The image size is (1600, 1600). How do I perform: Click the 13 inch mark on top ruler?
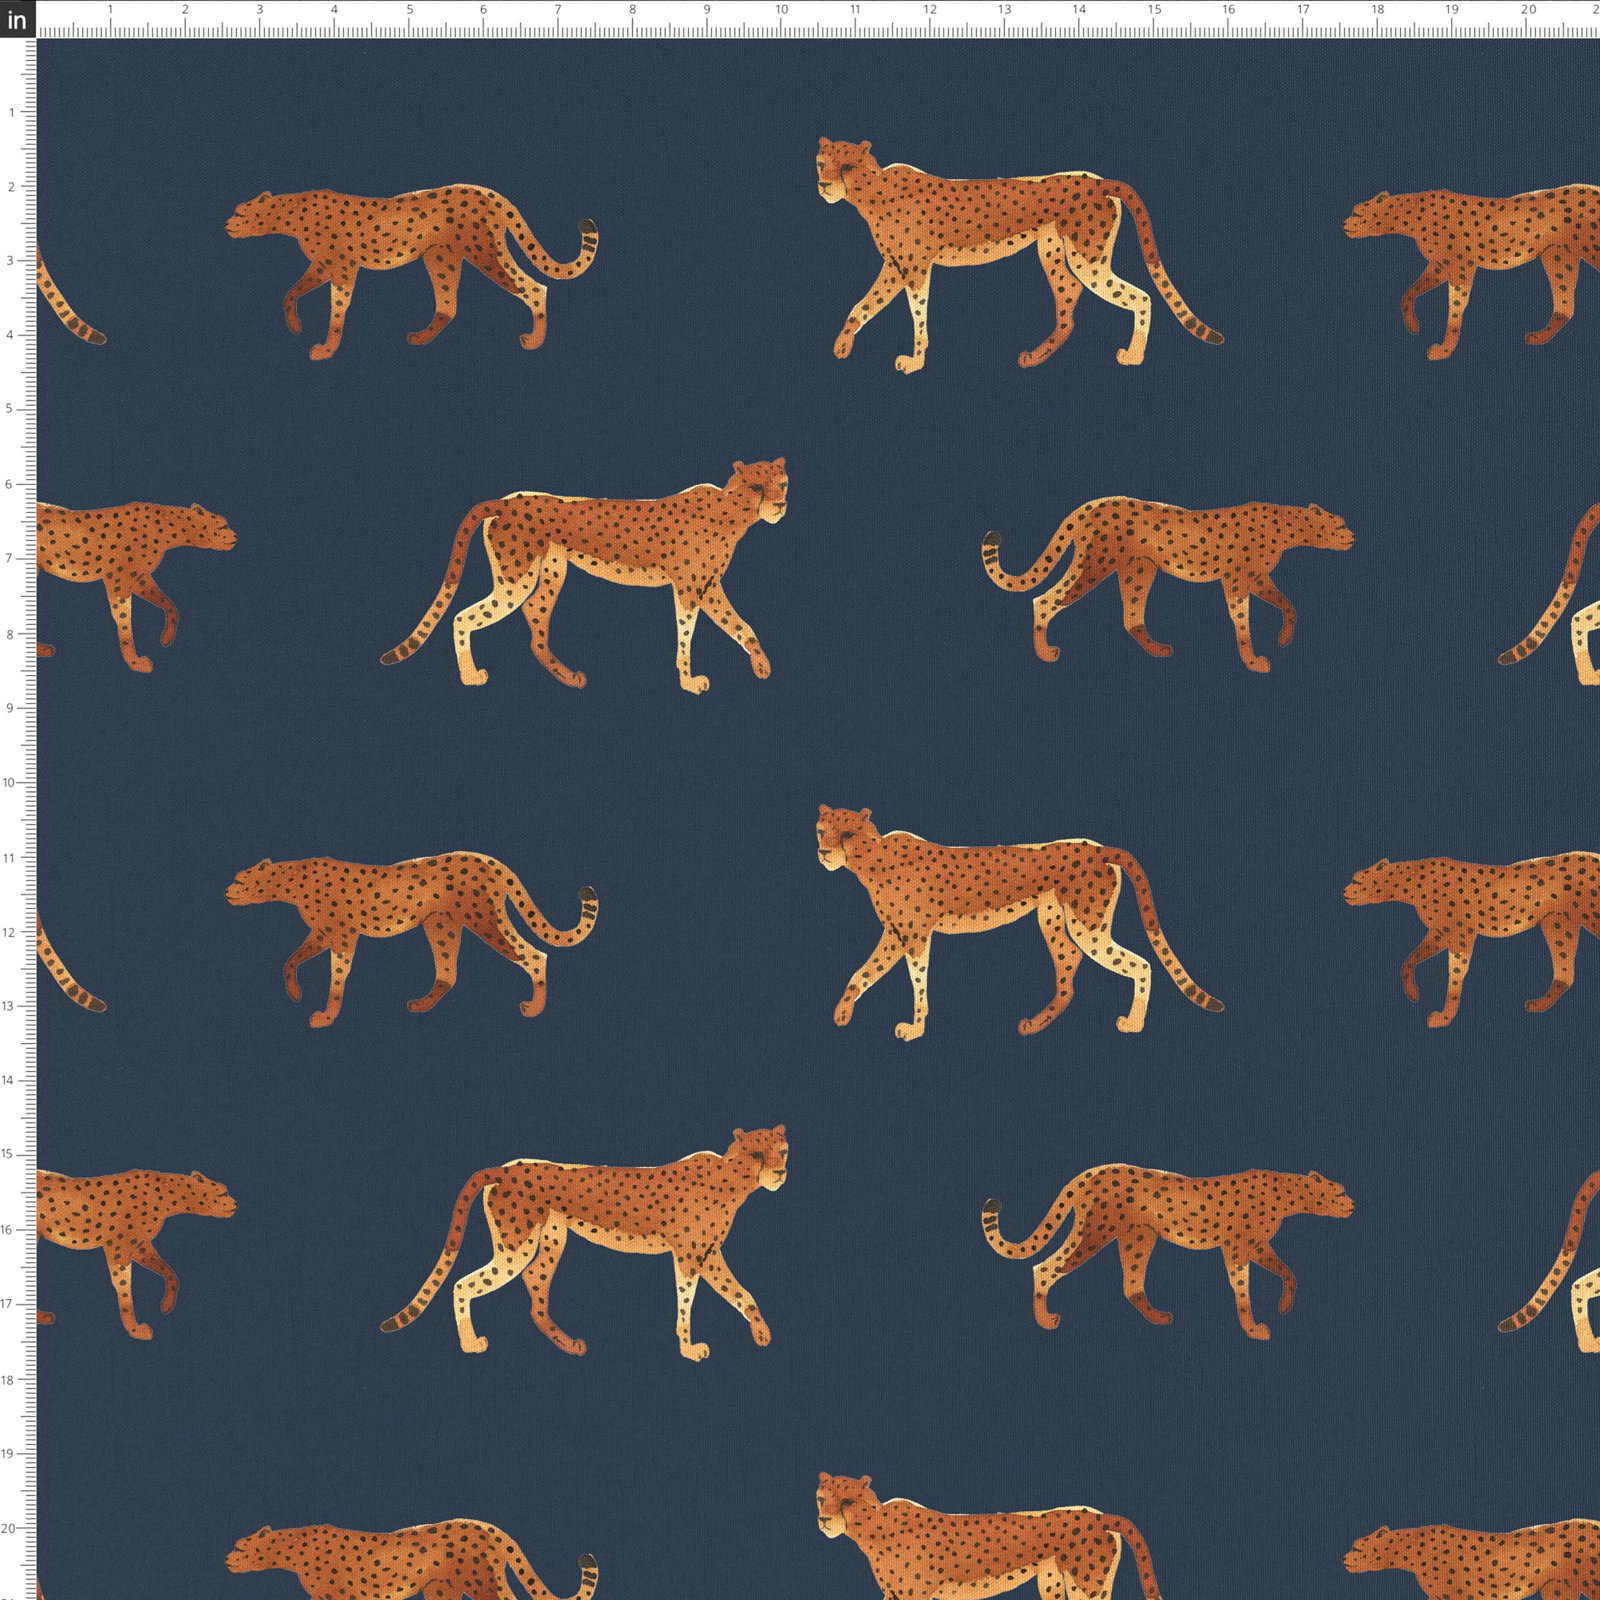[1004, 10]
